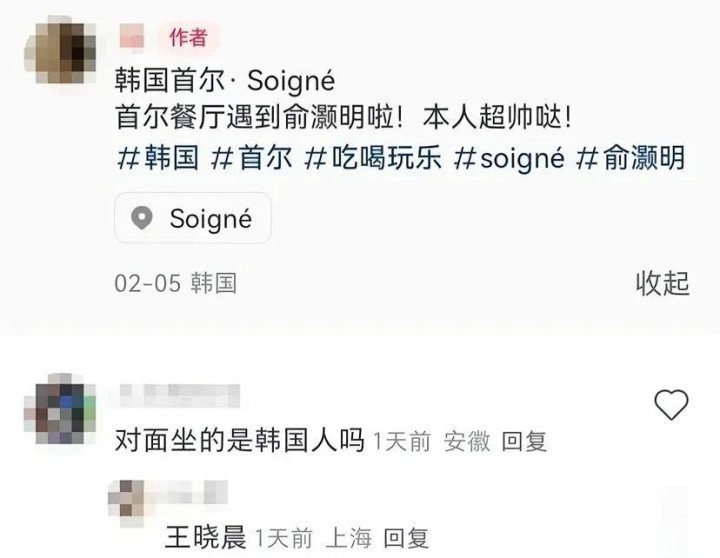The width and height of the screenshot is (720, 558).
Task: Open the #首尔 hashtag
Action: (x=251, y=158)
